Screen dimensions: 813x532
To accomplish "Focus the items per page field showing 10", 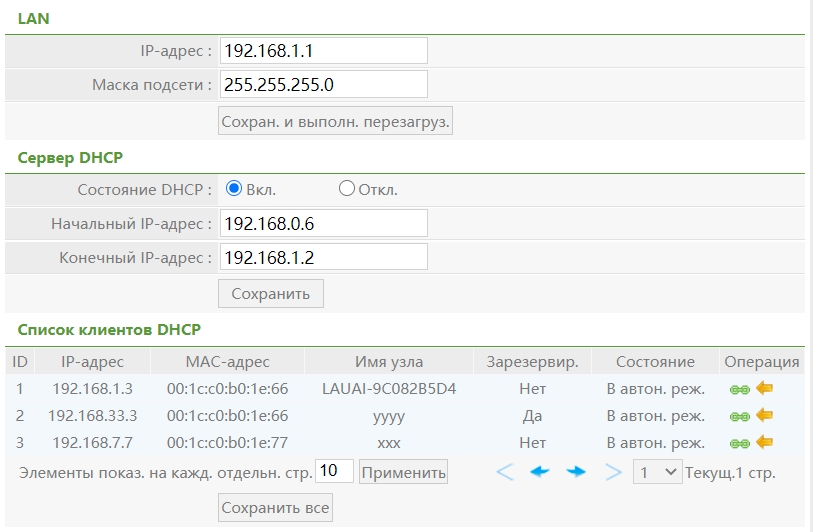I will 334,471.
